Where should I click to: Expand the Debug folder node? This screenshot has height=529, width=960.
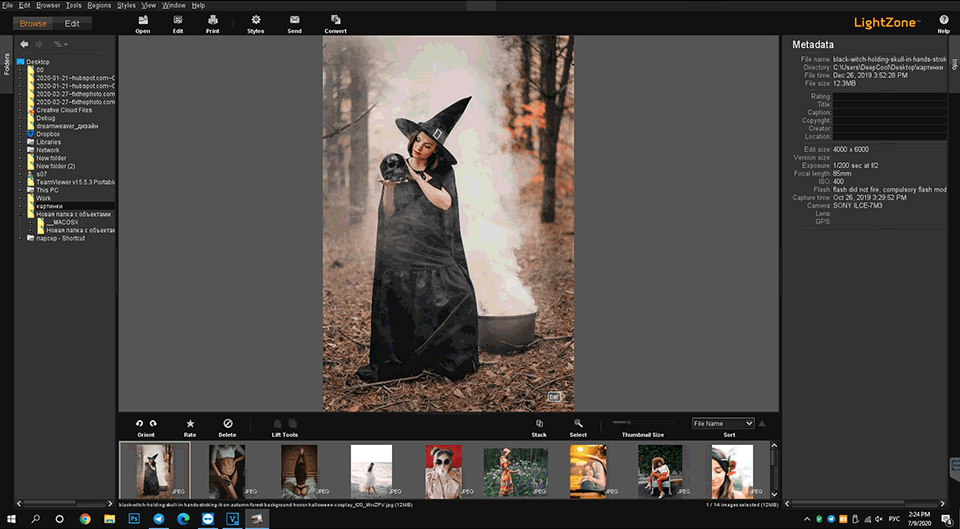pyautogui.click(x=20, y=118)
